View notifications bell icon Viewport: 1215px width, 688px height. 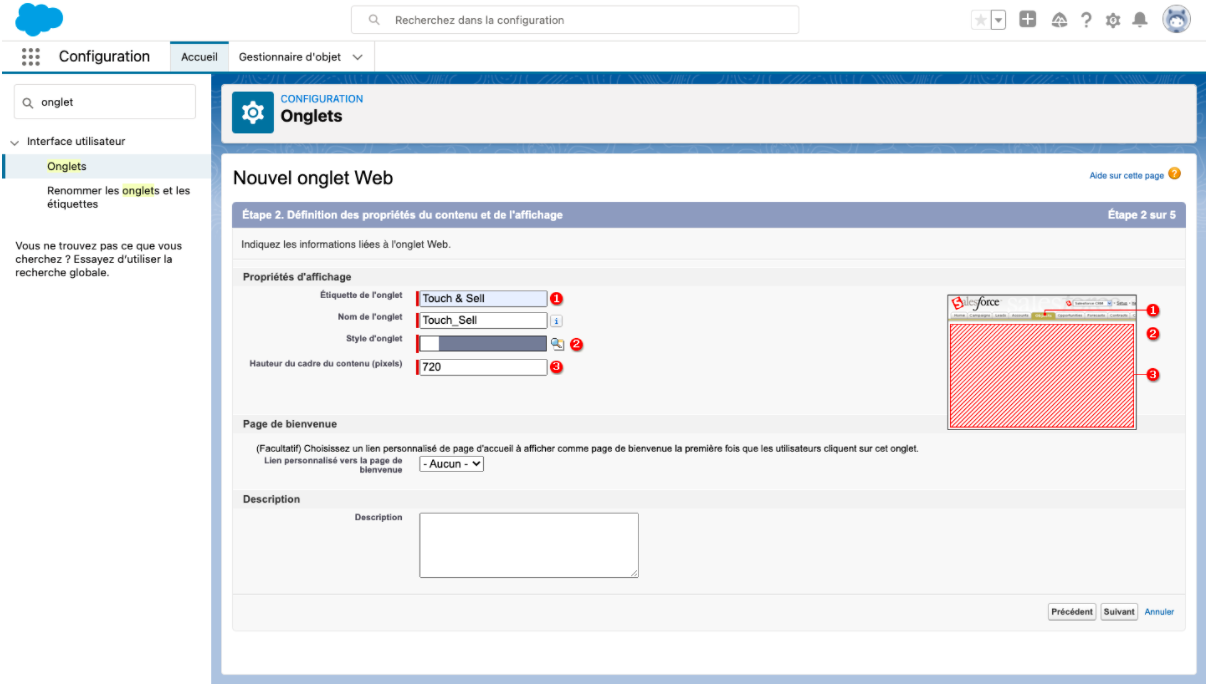point(1140,20)
